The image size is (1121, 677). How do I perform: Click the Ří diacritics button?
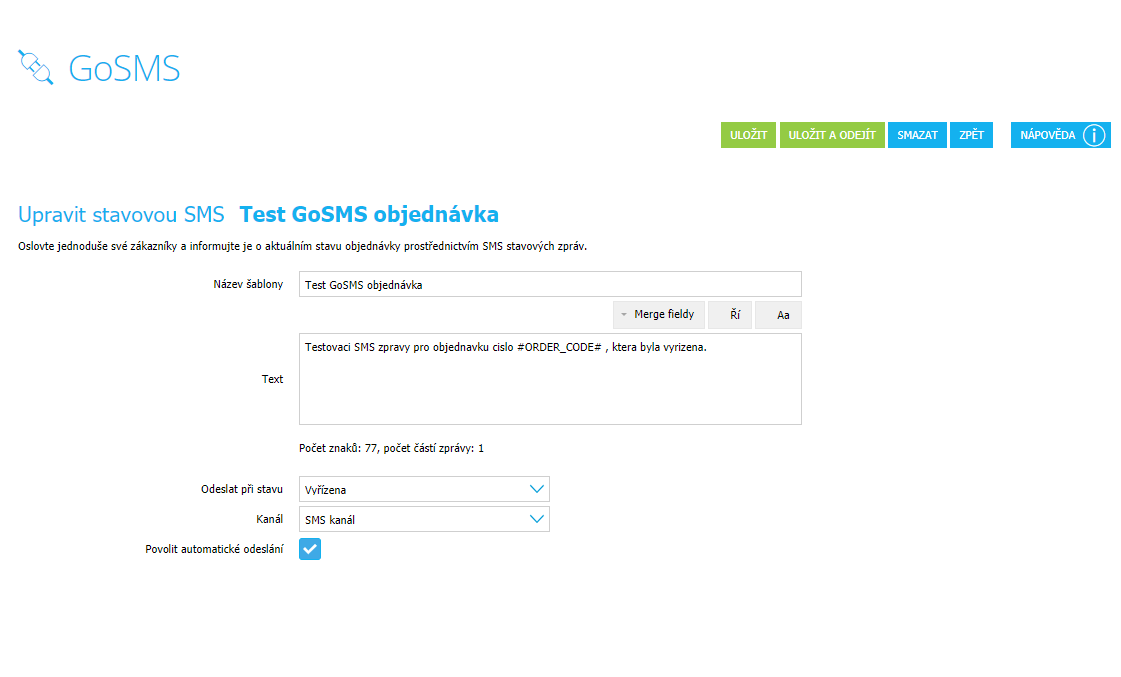tap(730, 315)
